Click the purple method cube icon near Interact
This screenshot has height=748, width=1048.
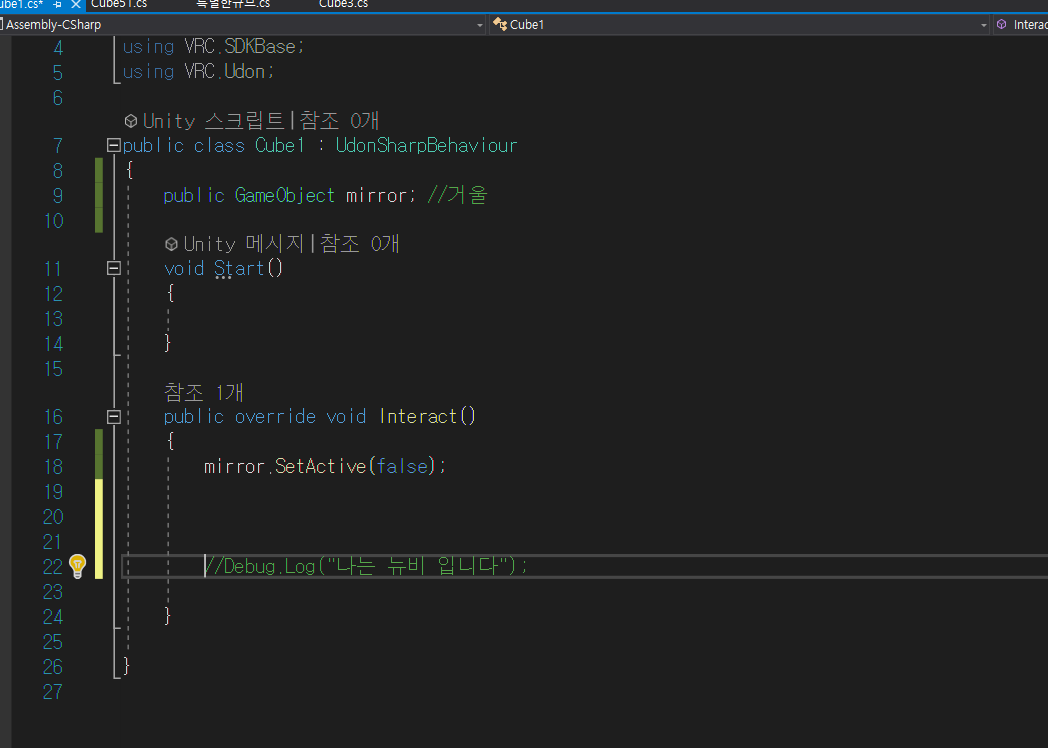pos(1001,25)
